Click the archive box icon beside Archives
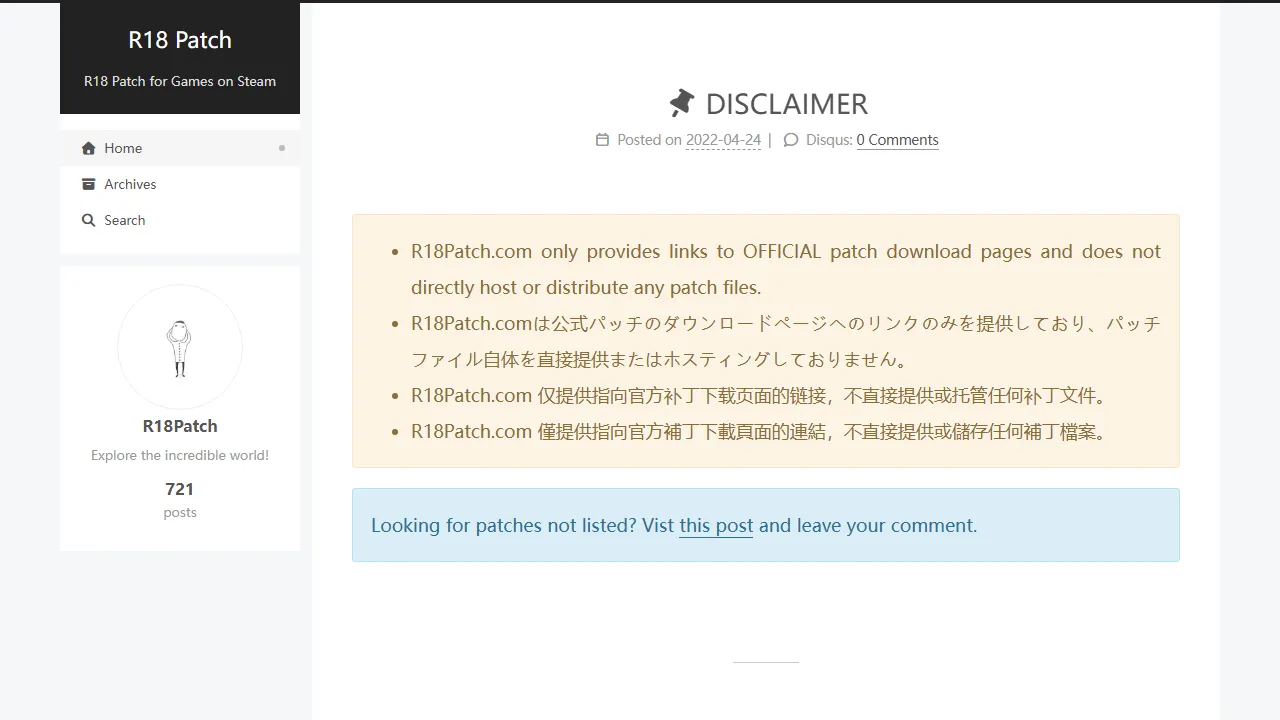Image resolution: width=1280 pixels, height=720 pixels. click(88, 184)
